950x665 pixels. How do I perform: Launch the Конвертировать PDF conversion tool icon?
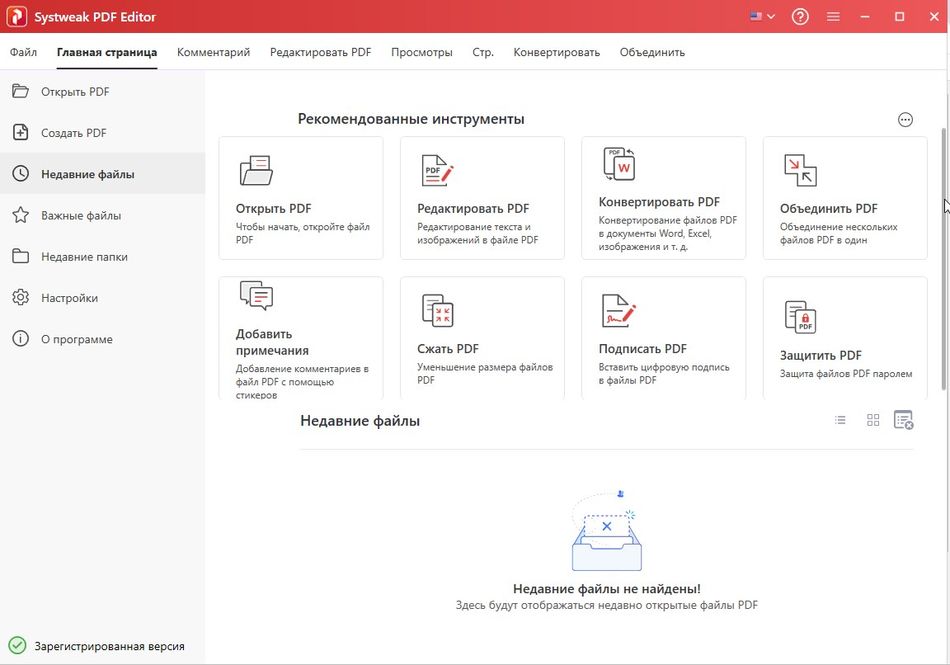pyautogui.click(x=618, y=163)
